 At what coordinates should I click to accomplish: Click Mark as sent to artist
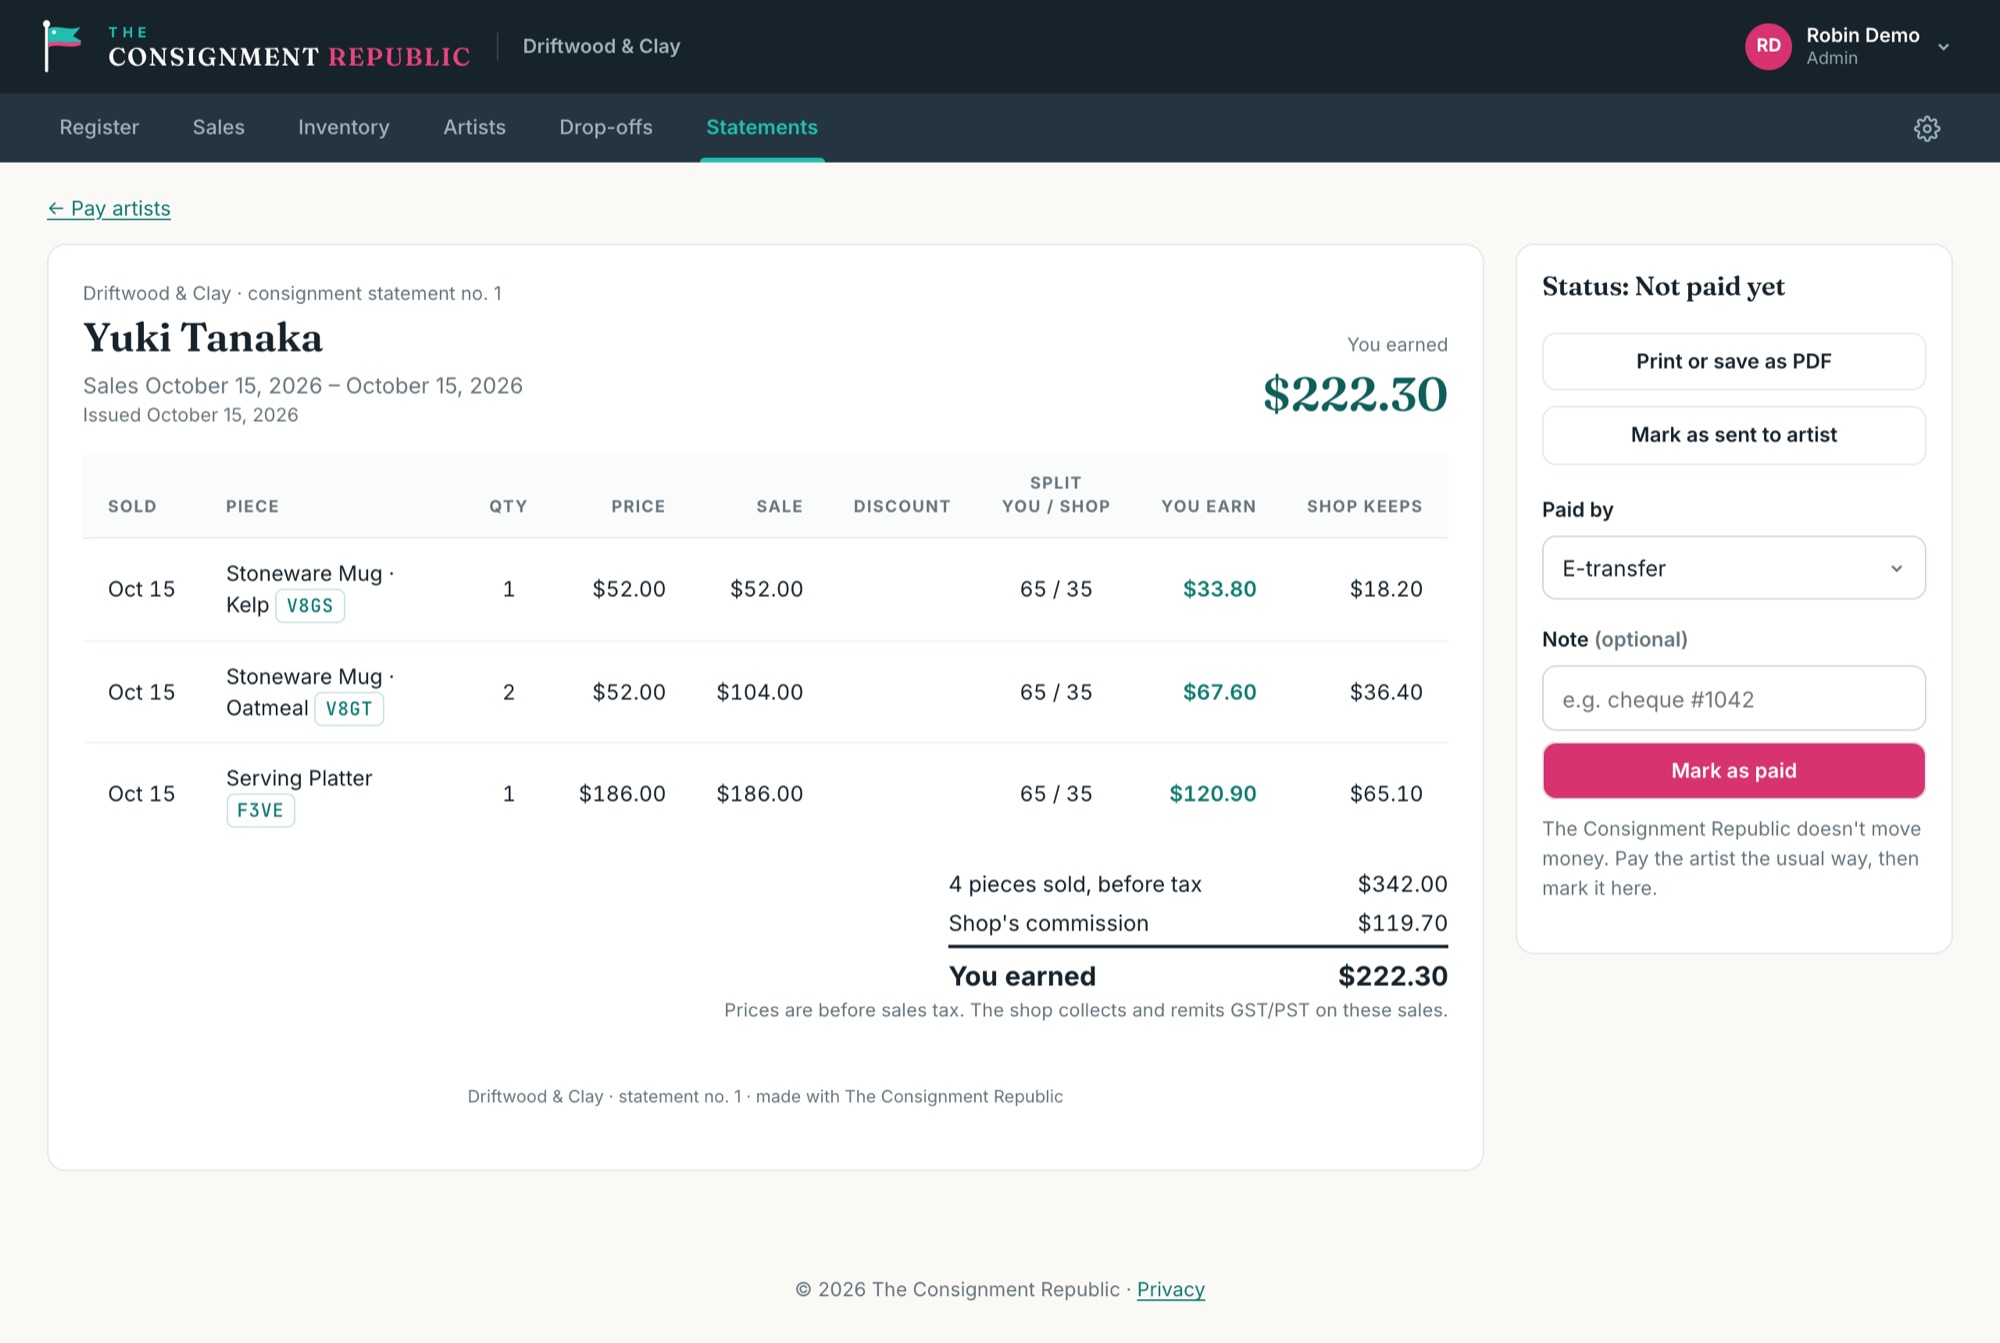[1733, 435]
